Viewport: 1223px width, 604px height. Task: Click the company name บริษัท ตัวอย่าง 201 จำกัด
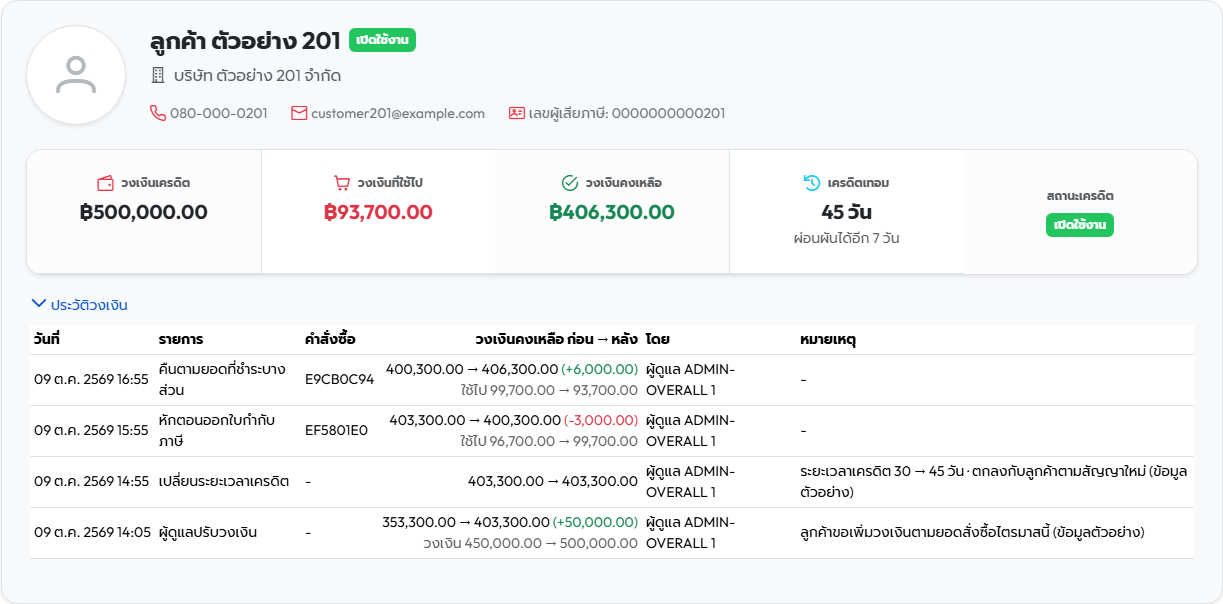tap(257, 75)
